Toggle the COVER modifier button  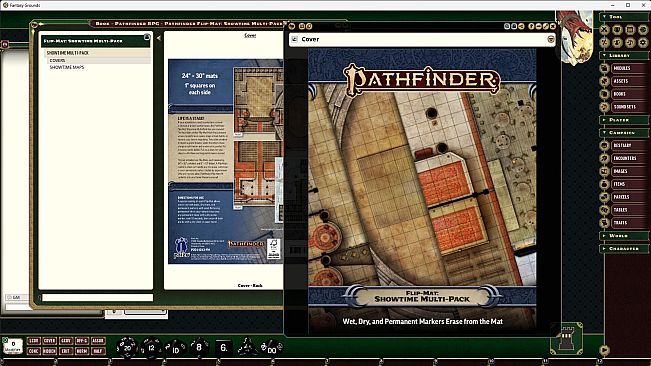click(49, 341)
